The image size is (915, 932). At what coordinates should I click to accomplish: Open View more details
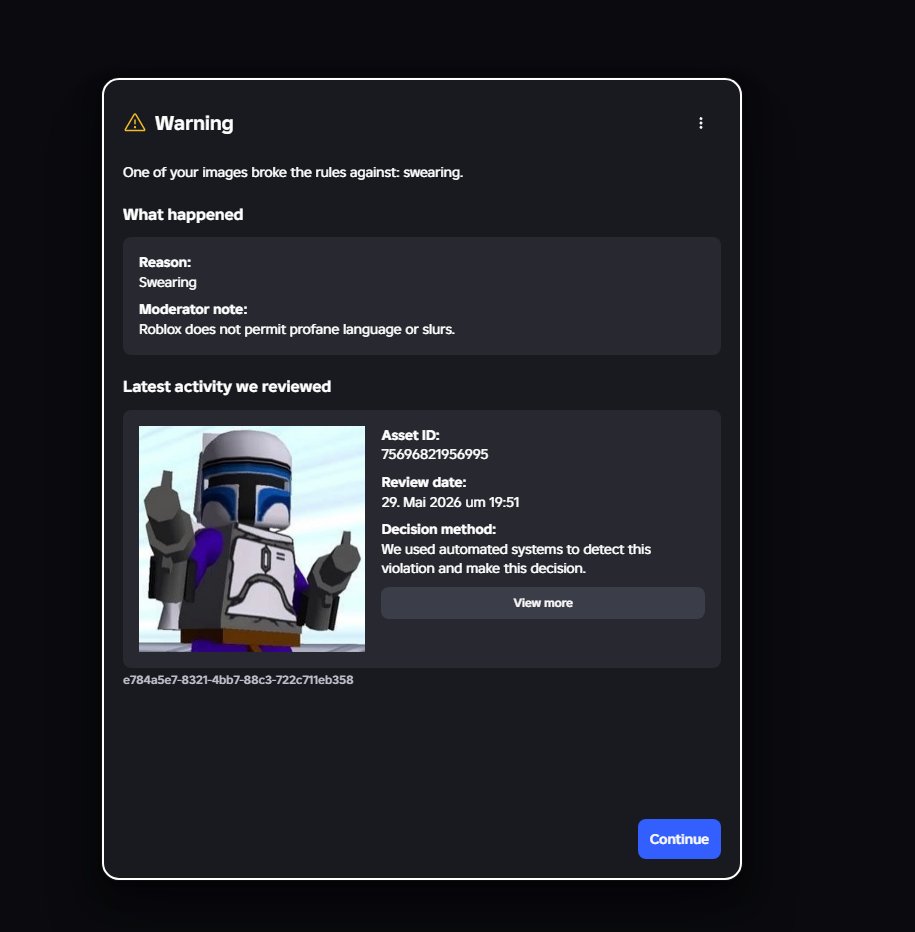[x=543, y=603]
